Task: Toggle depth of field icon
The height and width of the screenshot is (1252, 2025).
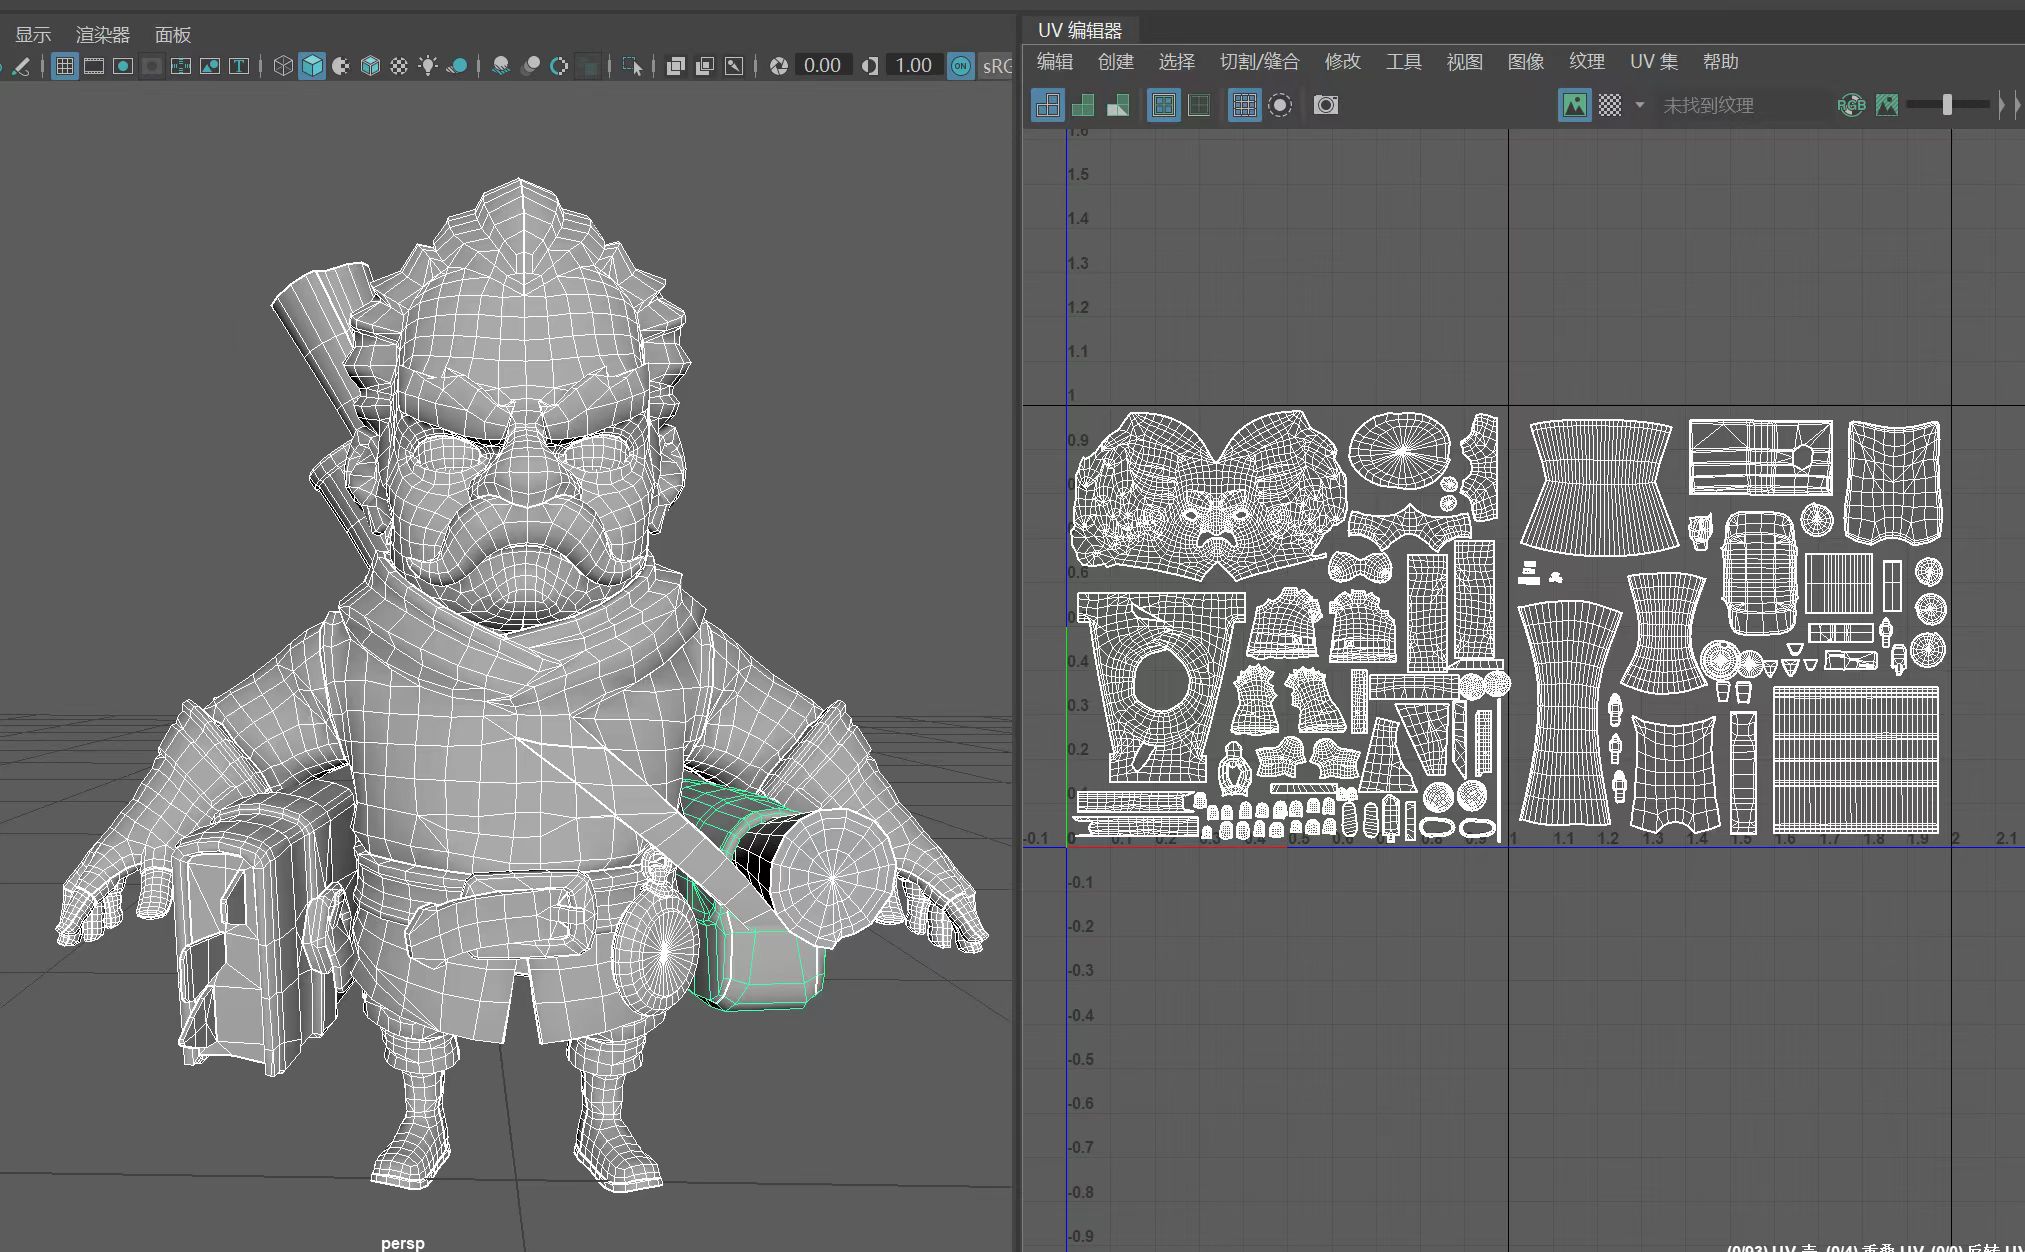Action: coord(589,66)
